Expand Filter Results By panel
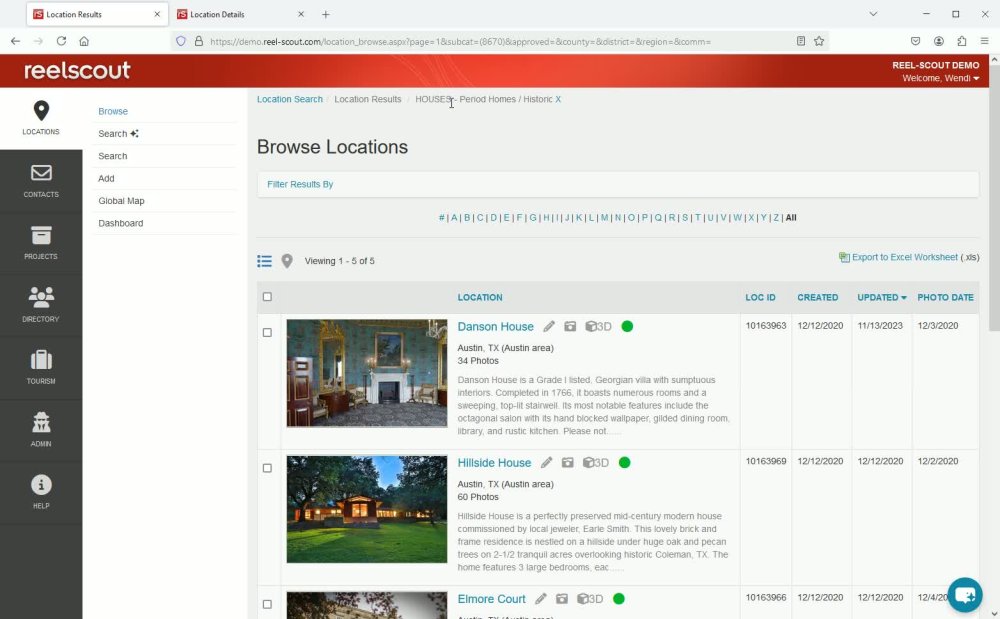The image size is (1000, 619). click(x=300, y=184)
